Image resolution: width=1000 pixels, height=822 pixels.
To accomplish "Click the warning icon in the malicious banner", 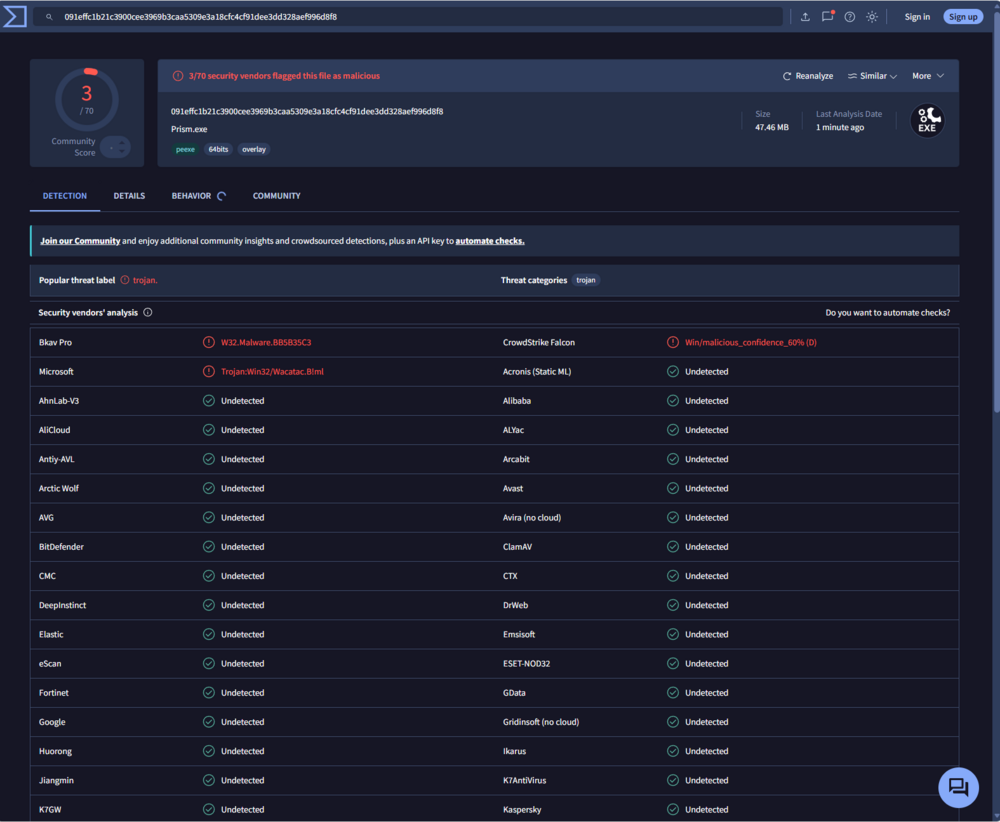I will (178, 76).
